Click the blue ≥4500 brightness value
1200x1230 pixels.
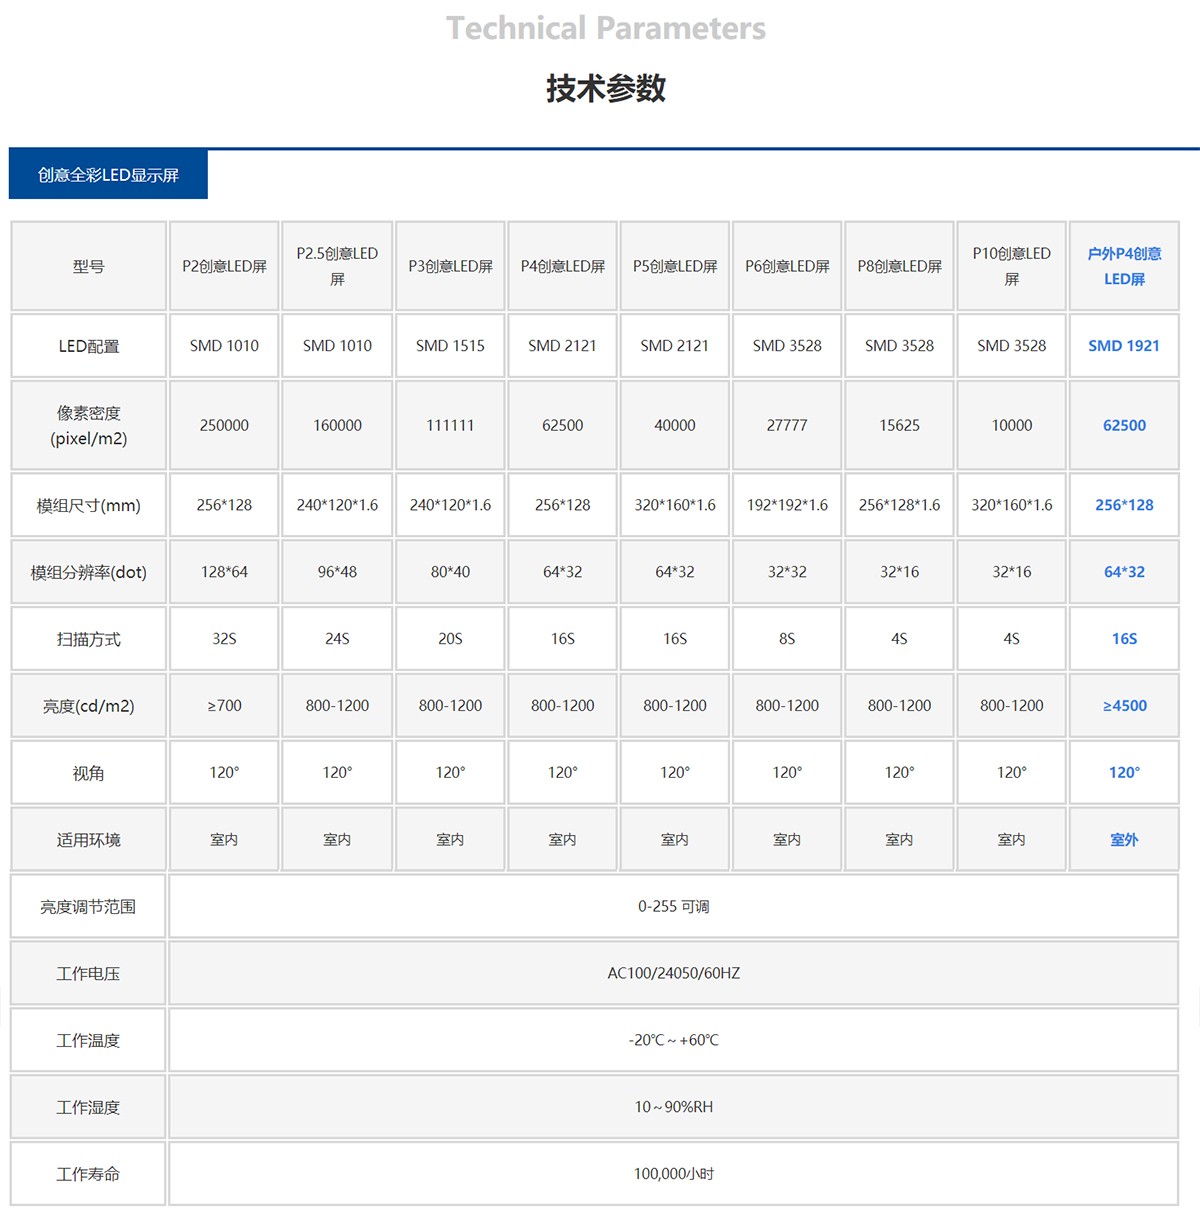[1124, 706]
